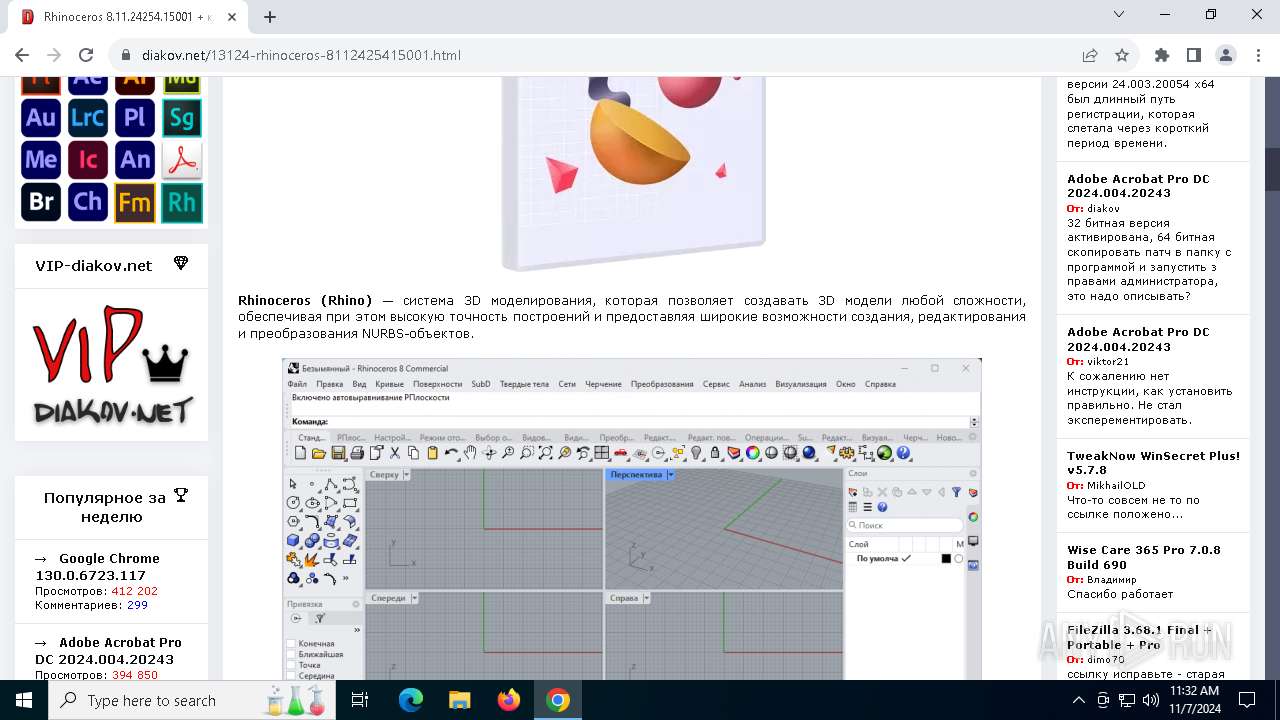The image size is (1280, 720).
Task: Click the 412 202 view count
Action: (x=134, y=591)
